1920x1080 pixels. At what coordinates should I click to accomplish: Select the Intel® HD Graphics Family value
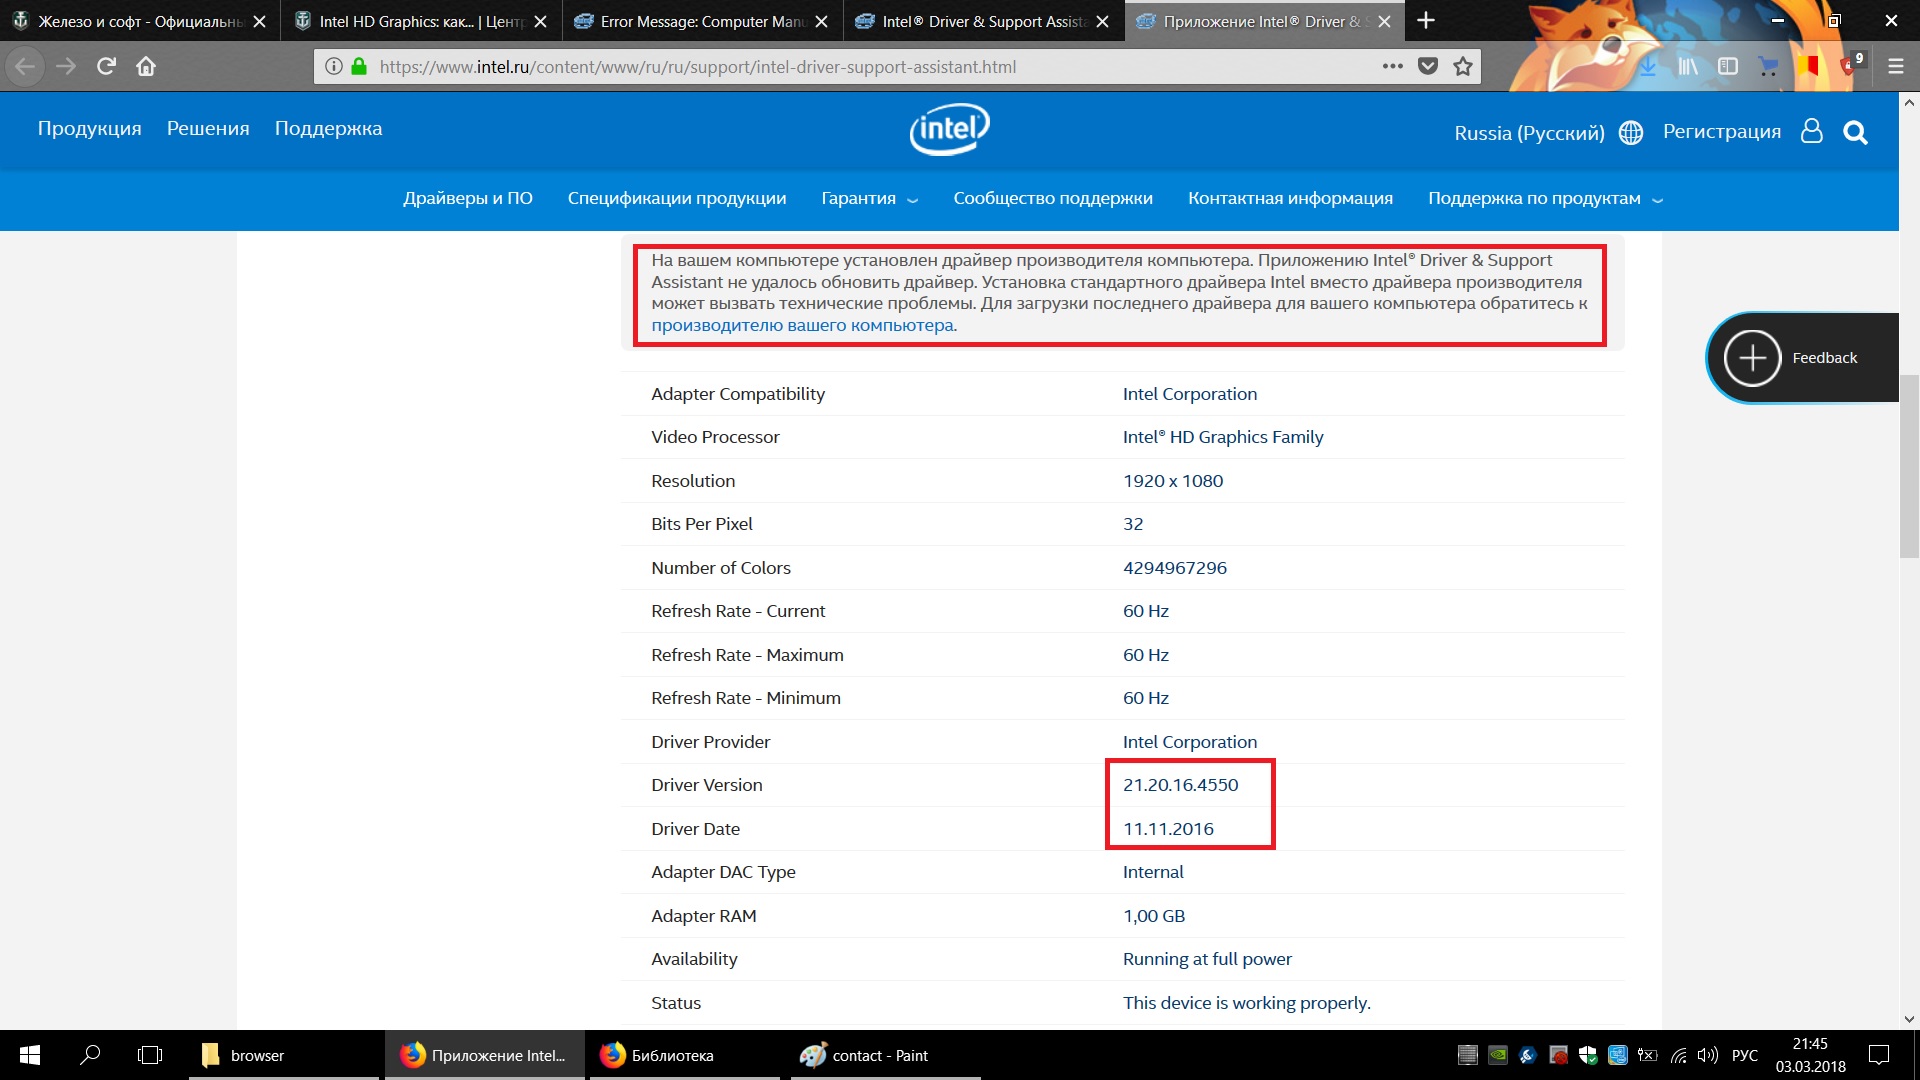tap(1222, 437)
